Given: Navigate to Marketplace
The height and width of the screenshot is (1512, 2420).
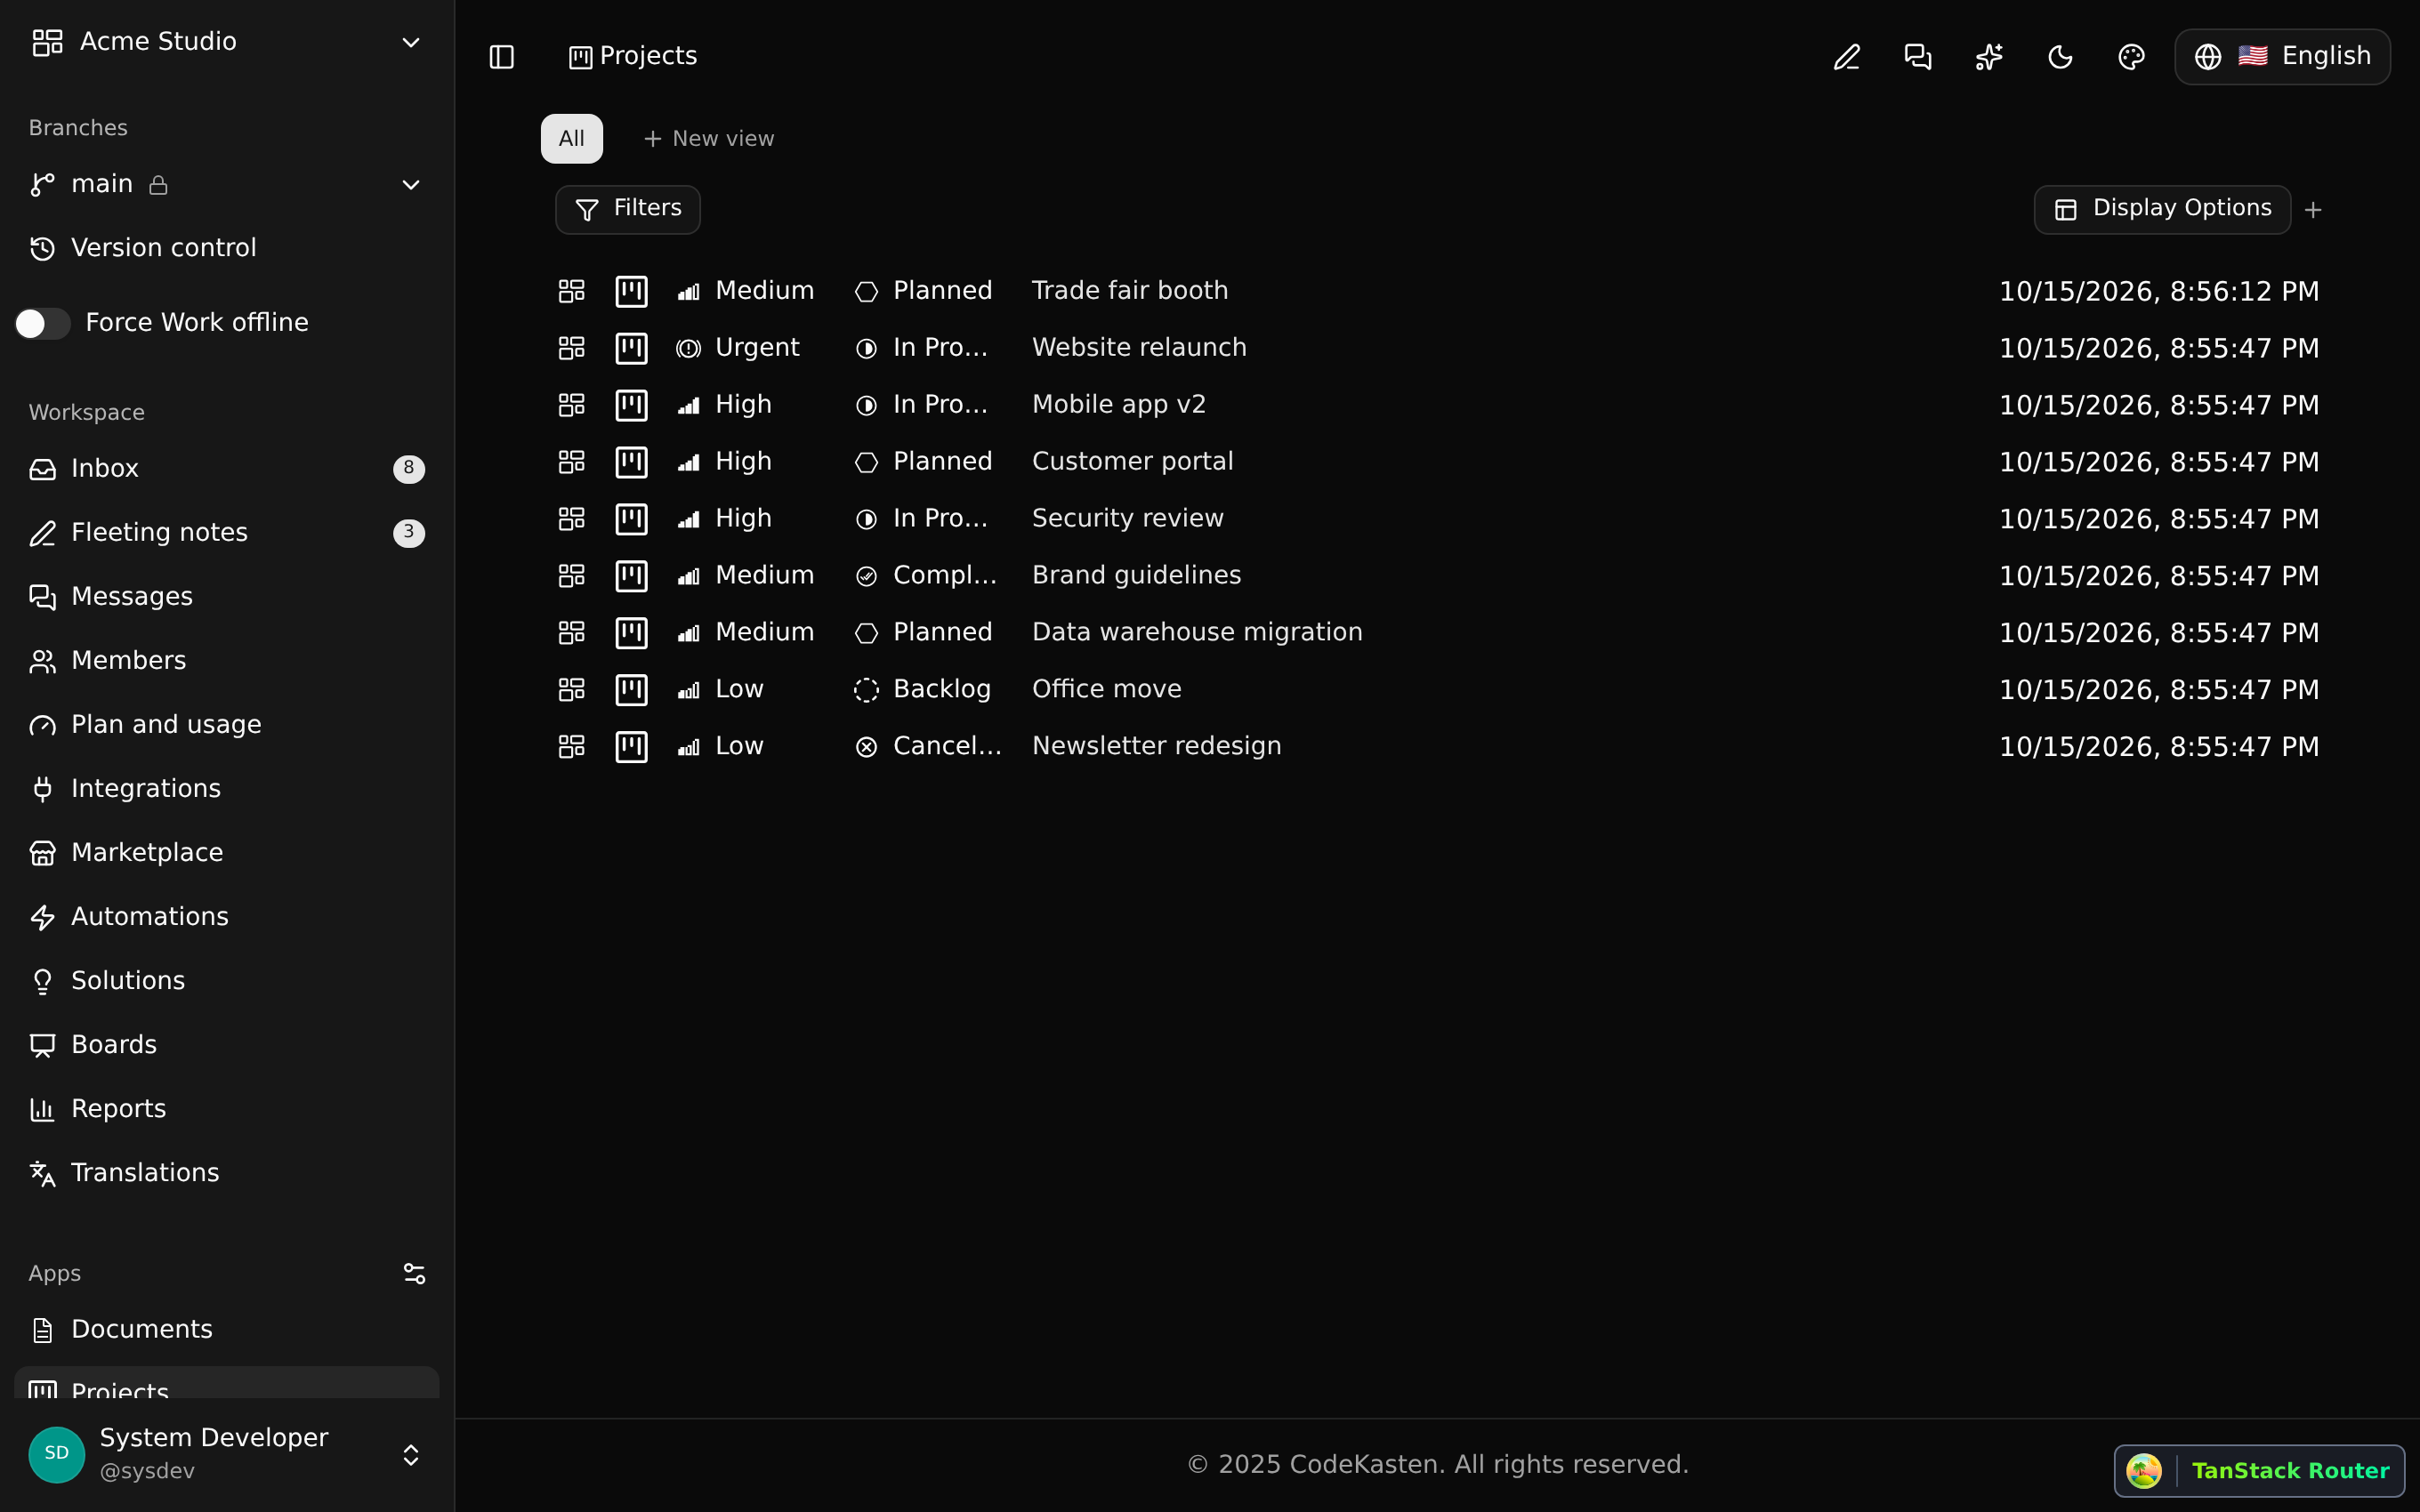Looking at the screenshot, I should point(226,852).
